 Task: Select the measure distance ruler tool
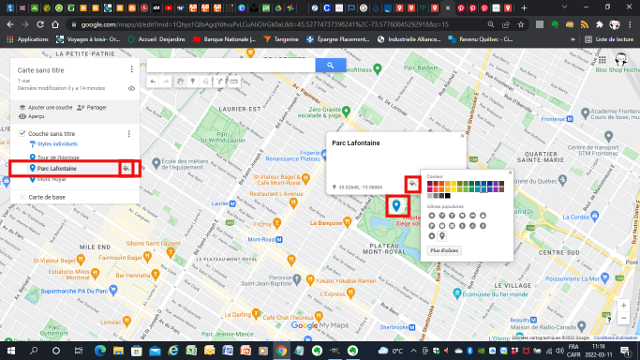point(234,82)
